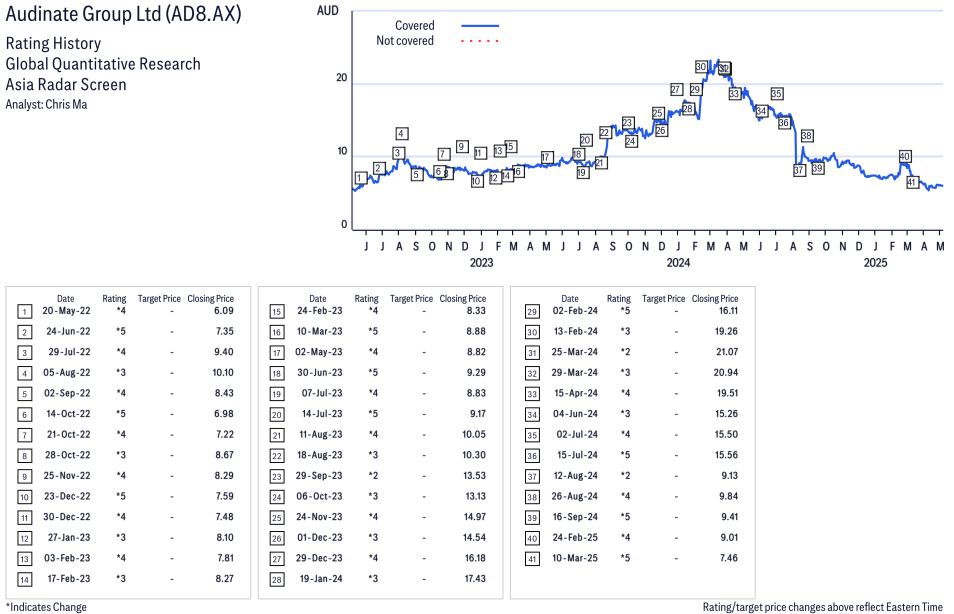Click the 'Not covered' legend label
Screen dimensions: 954x614
405,41
